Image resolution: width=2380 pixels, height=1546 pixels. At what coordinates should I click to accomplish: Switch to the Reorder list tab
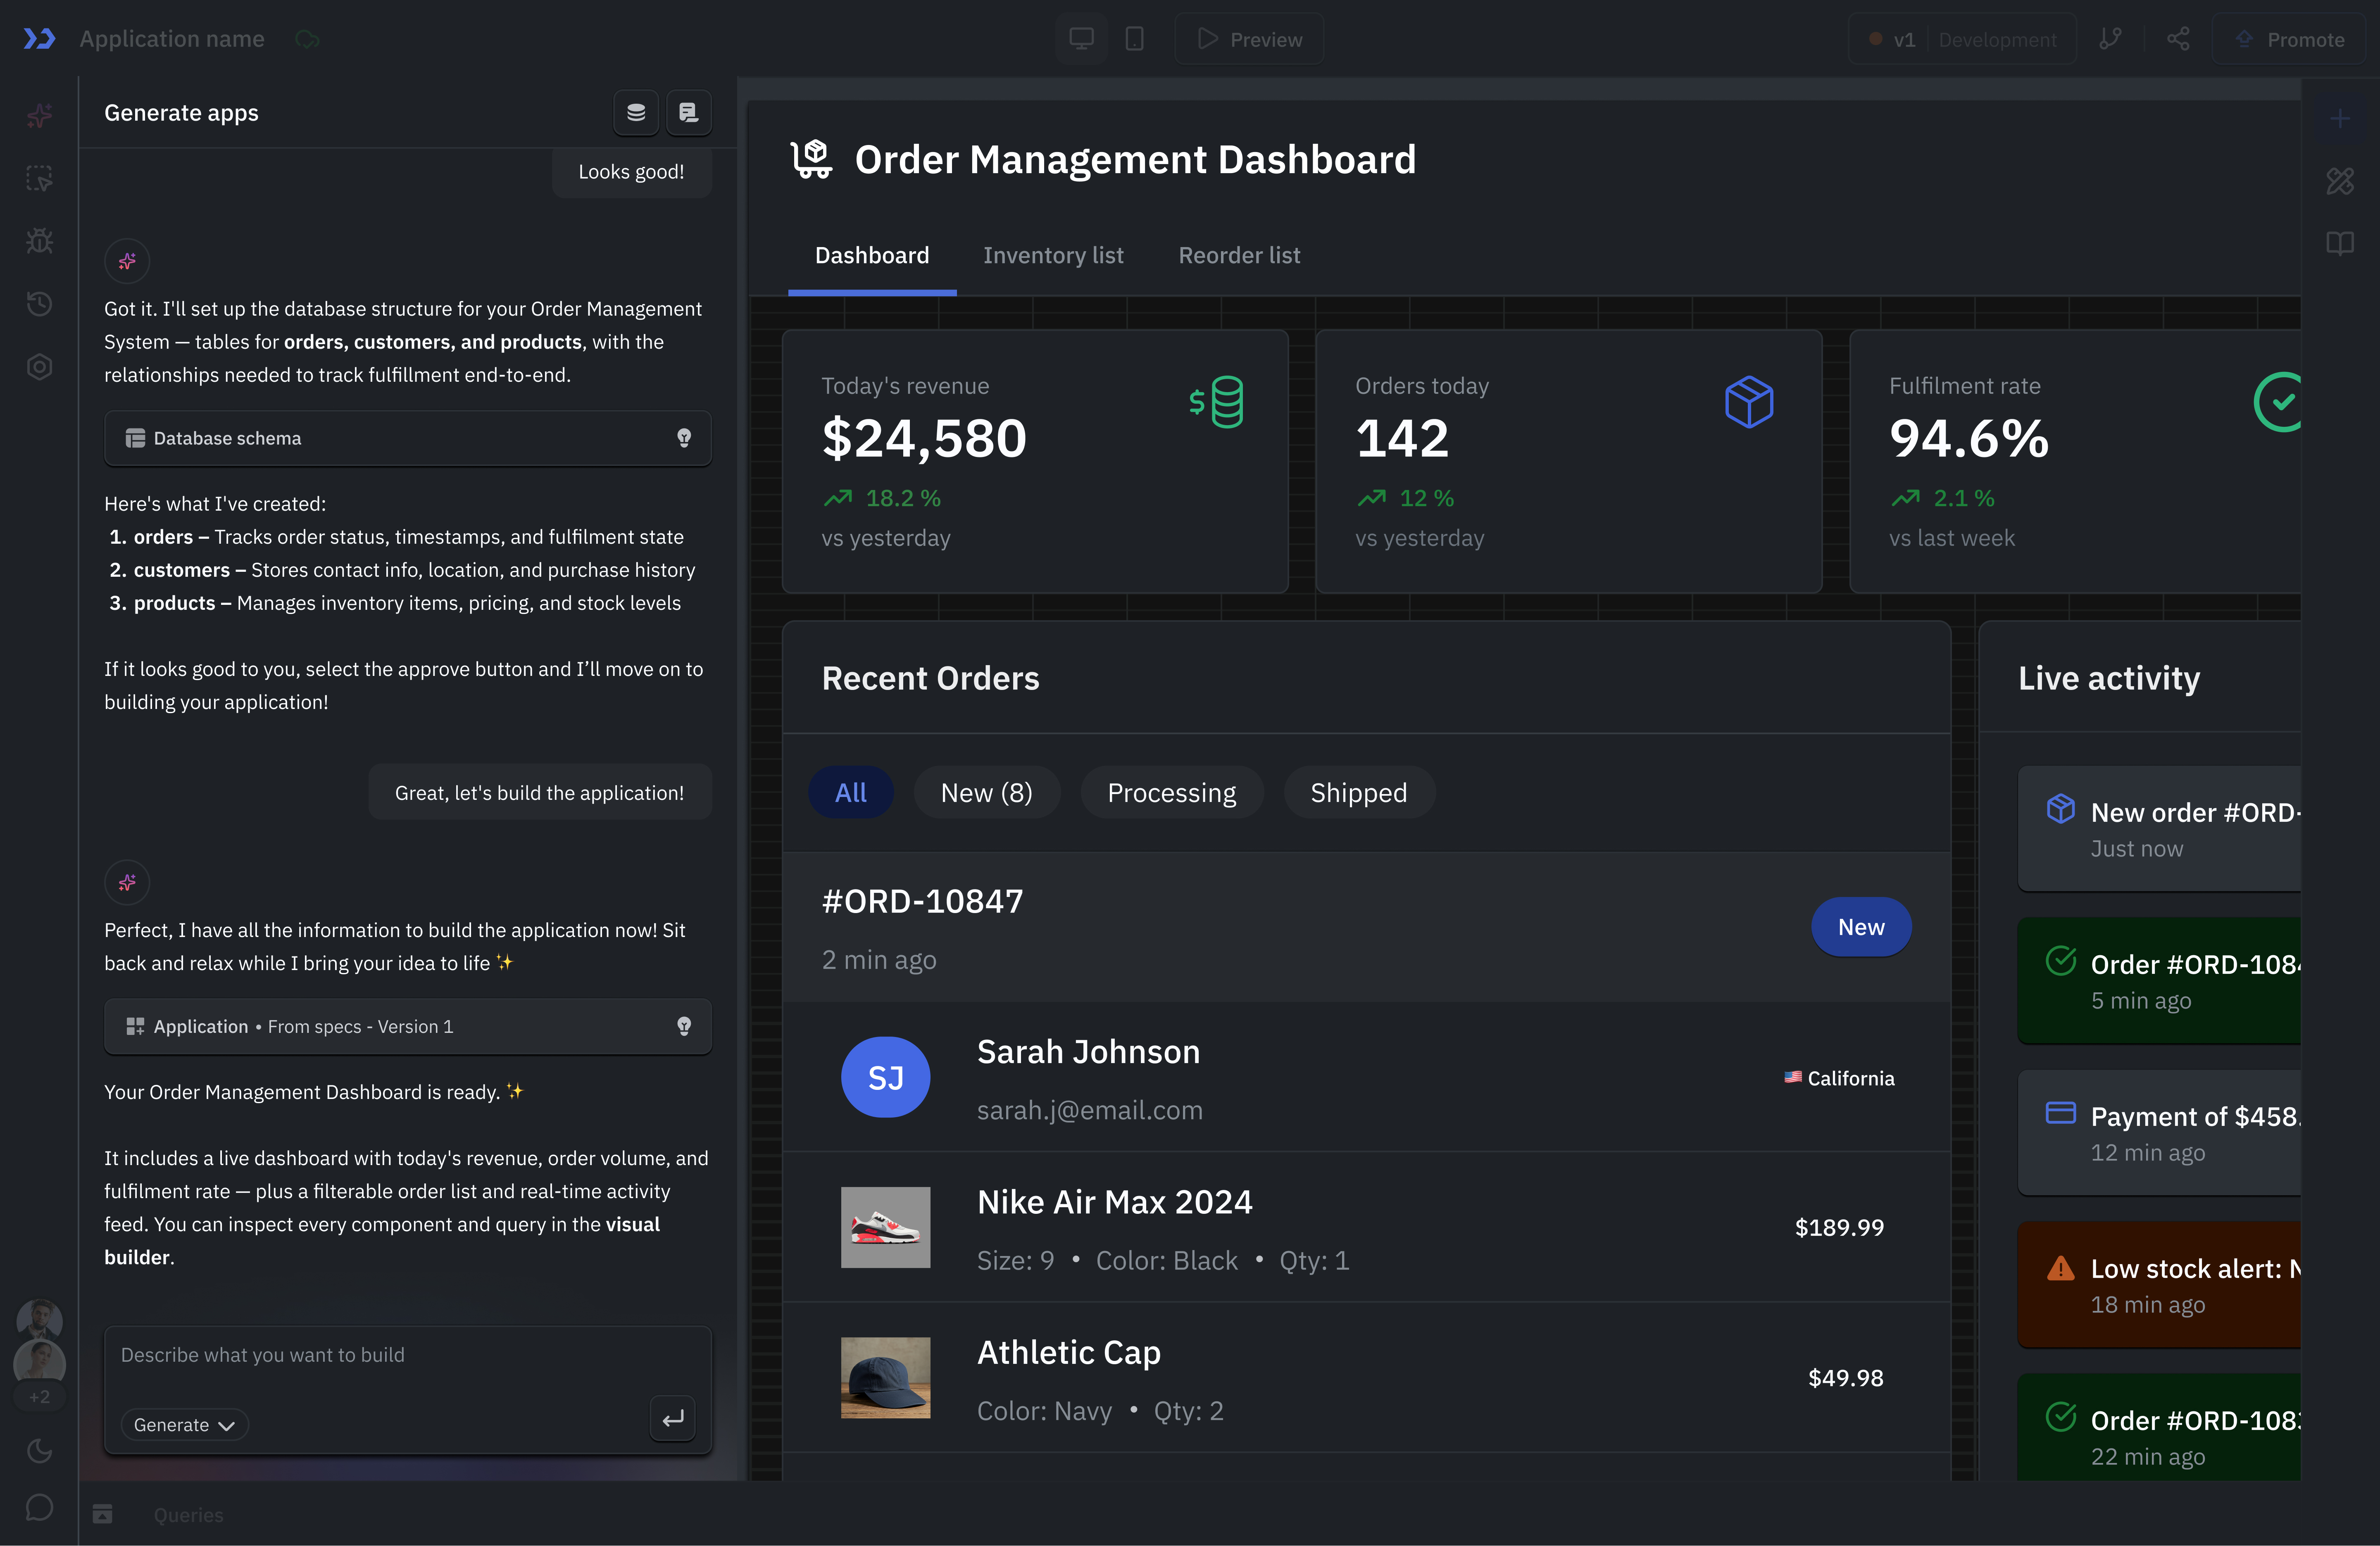[1239, 255]
